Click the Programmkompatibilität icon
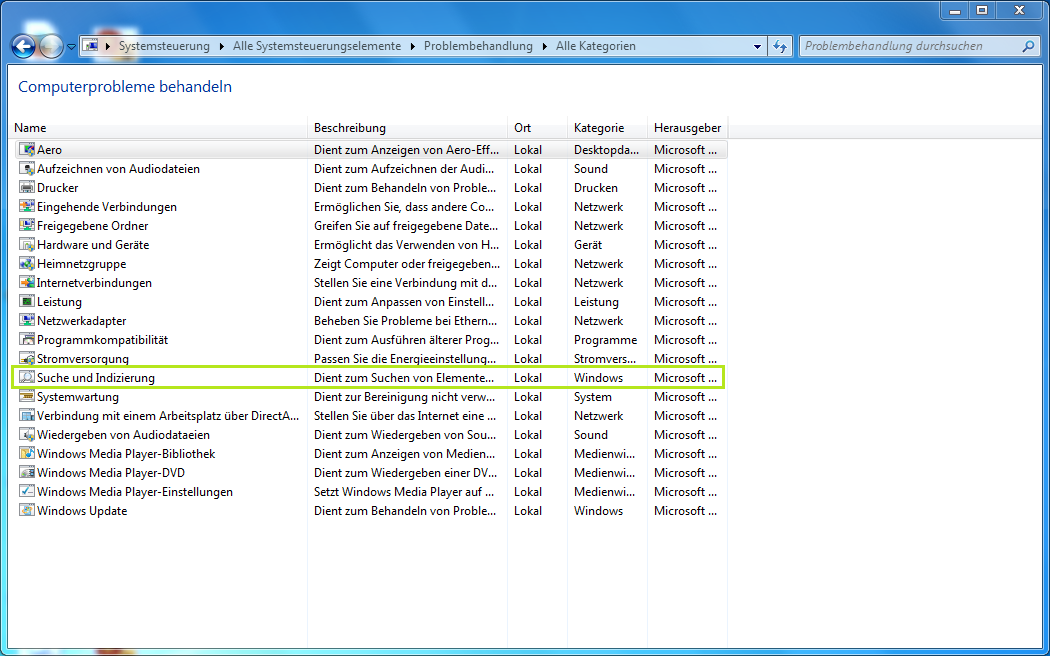The image size is (1050, 656). click(27, 339)
